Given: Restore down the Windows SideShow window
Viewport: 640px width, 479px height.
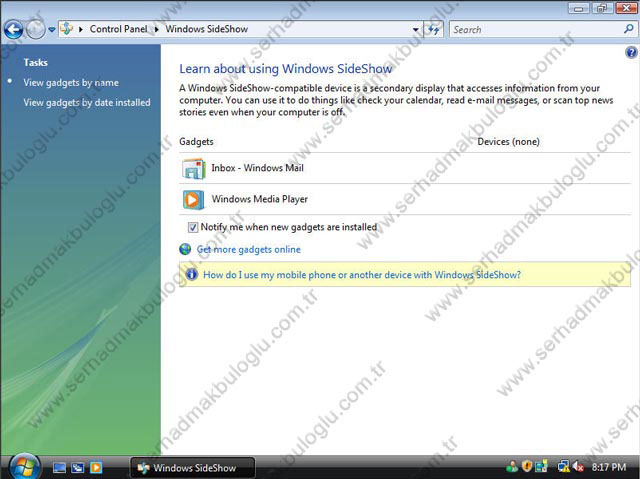Looking at the screenshot, I should [601, 8].
